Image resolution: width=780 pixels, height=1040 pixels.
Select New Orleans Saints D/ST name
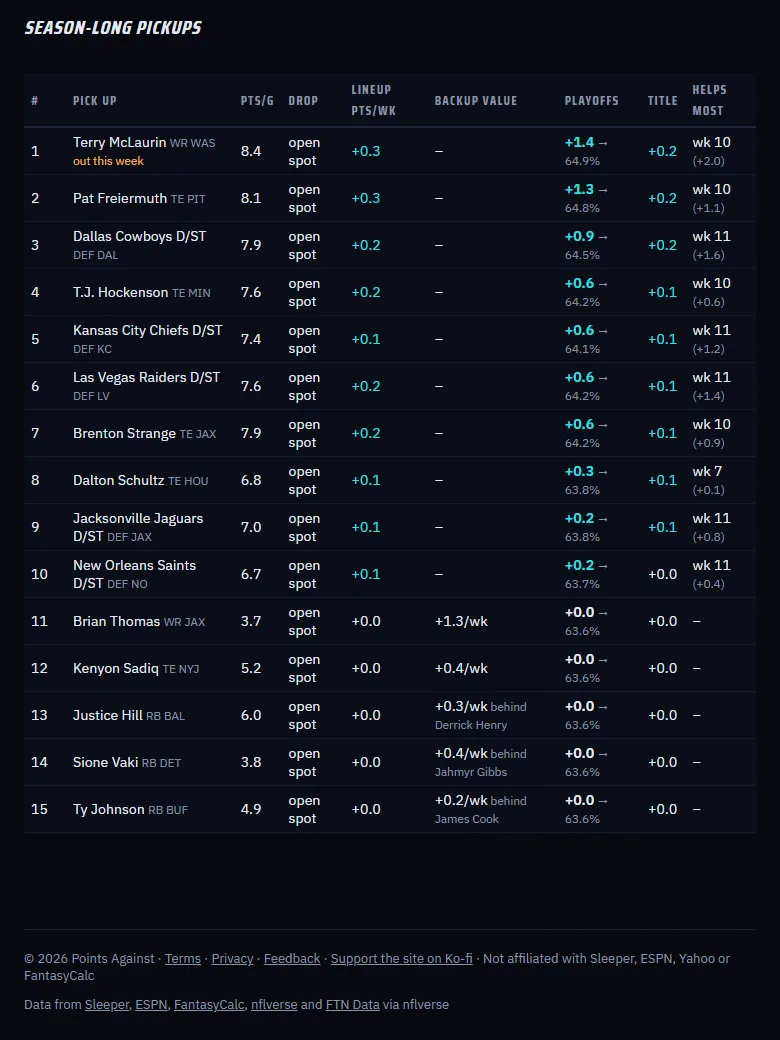tap(135, 574)
